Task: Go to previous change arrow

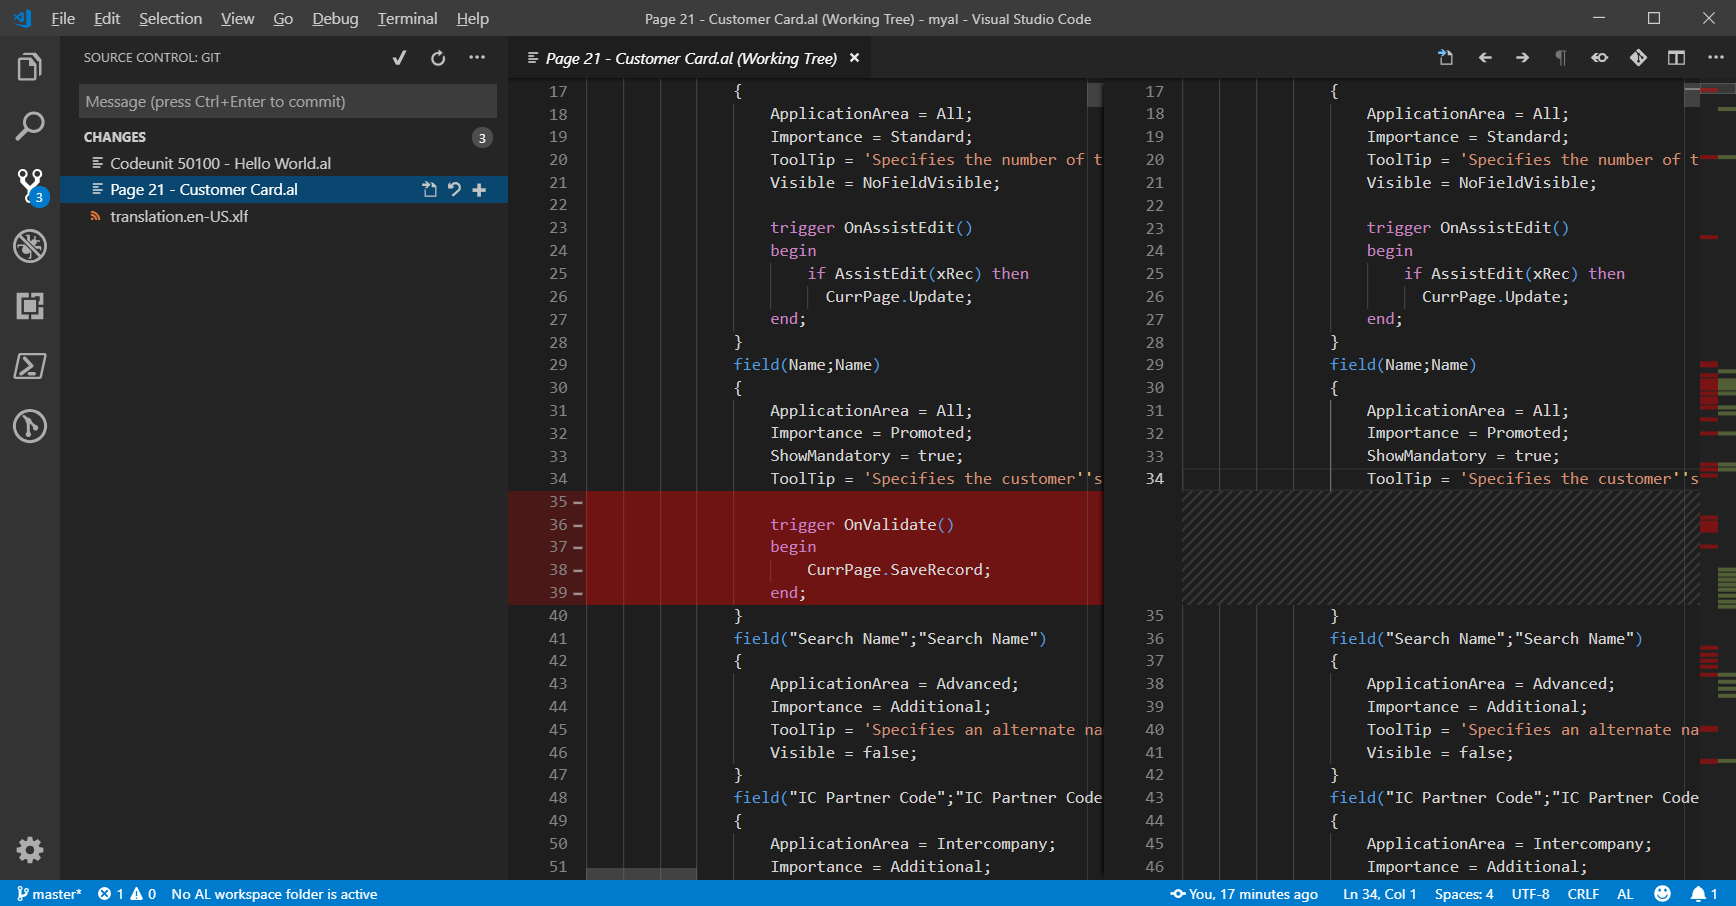Action: [x=1485, y=58]
